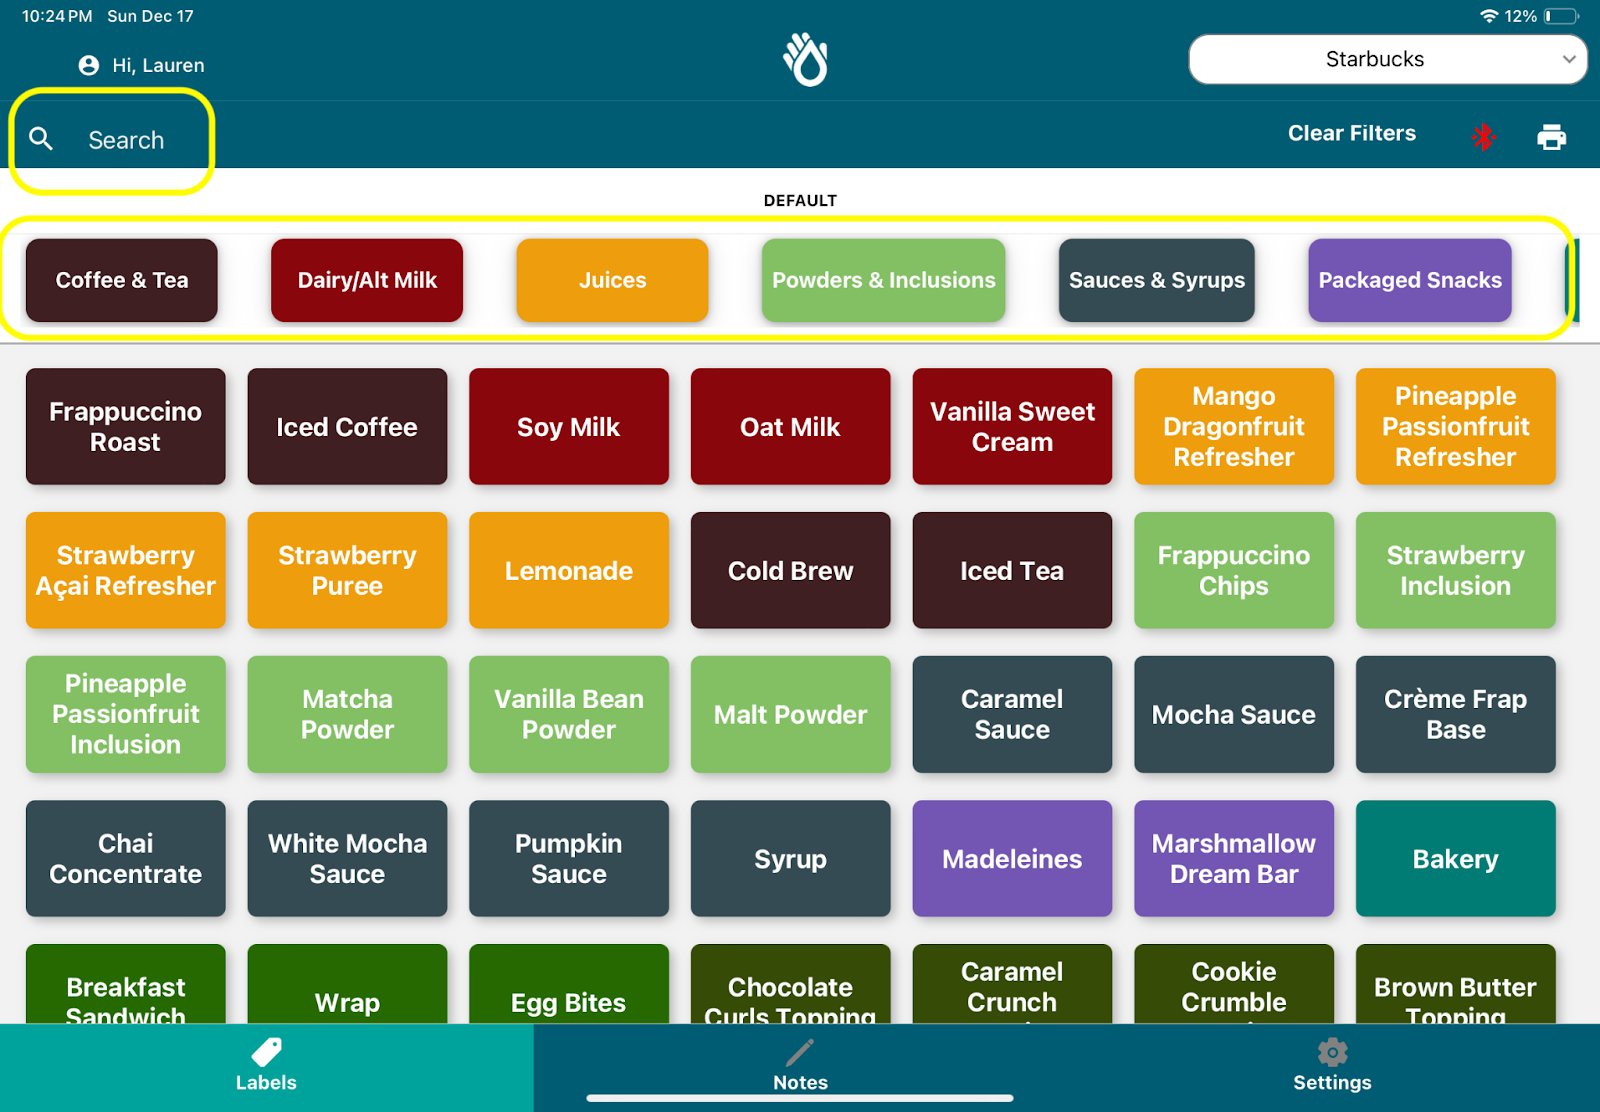Tap Mango Dragonfruit Refresher label
The height and width of the screenshot is (1112, 1600).
pyautogui.click(x=1234, y=427)
